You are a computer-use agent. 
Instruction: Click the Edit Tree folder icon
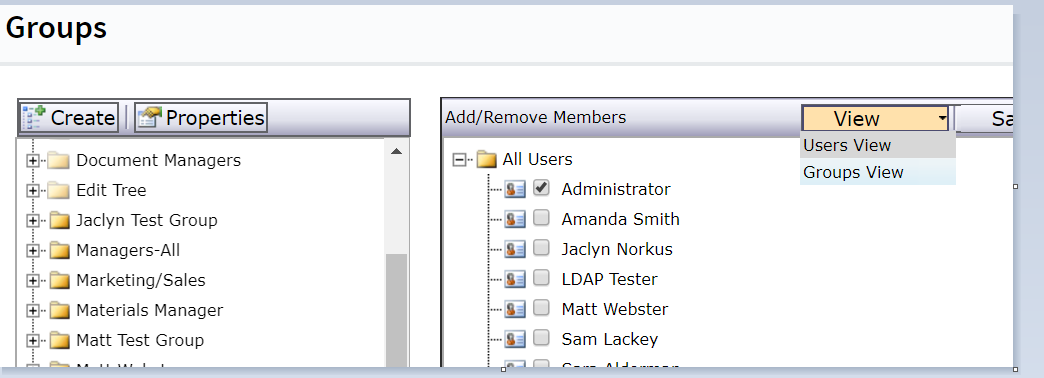pyautogui.click(x=59, y=190)
